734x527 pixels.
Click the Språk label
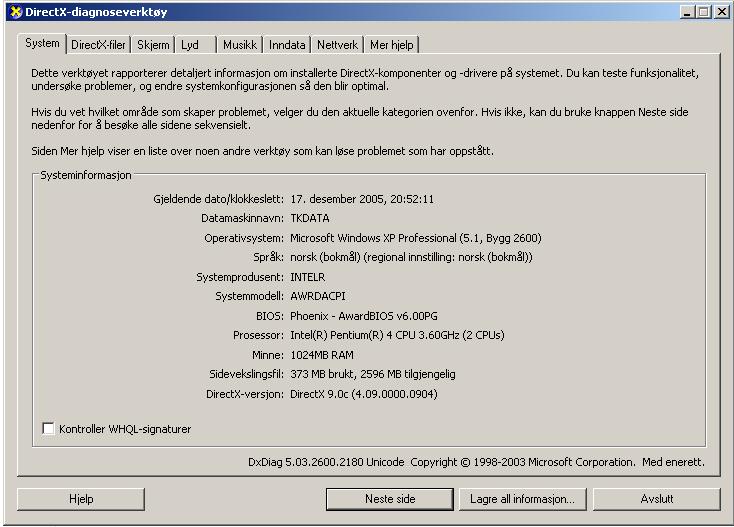click(268, 257)
